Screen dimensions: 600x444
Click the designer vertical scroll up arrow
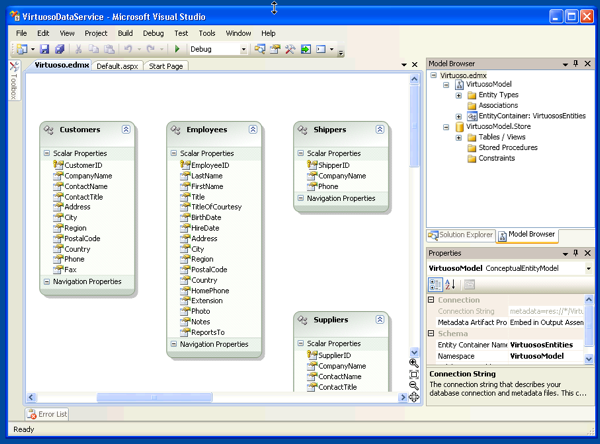coord(414,79)
